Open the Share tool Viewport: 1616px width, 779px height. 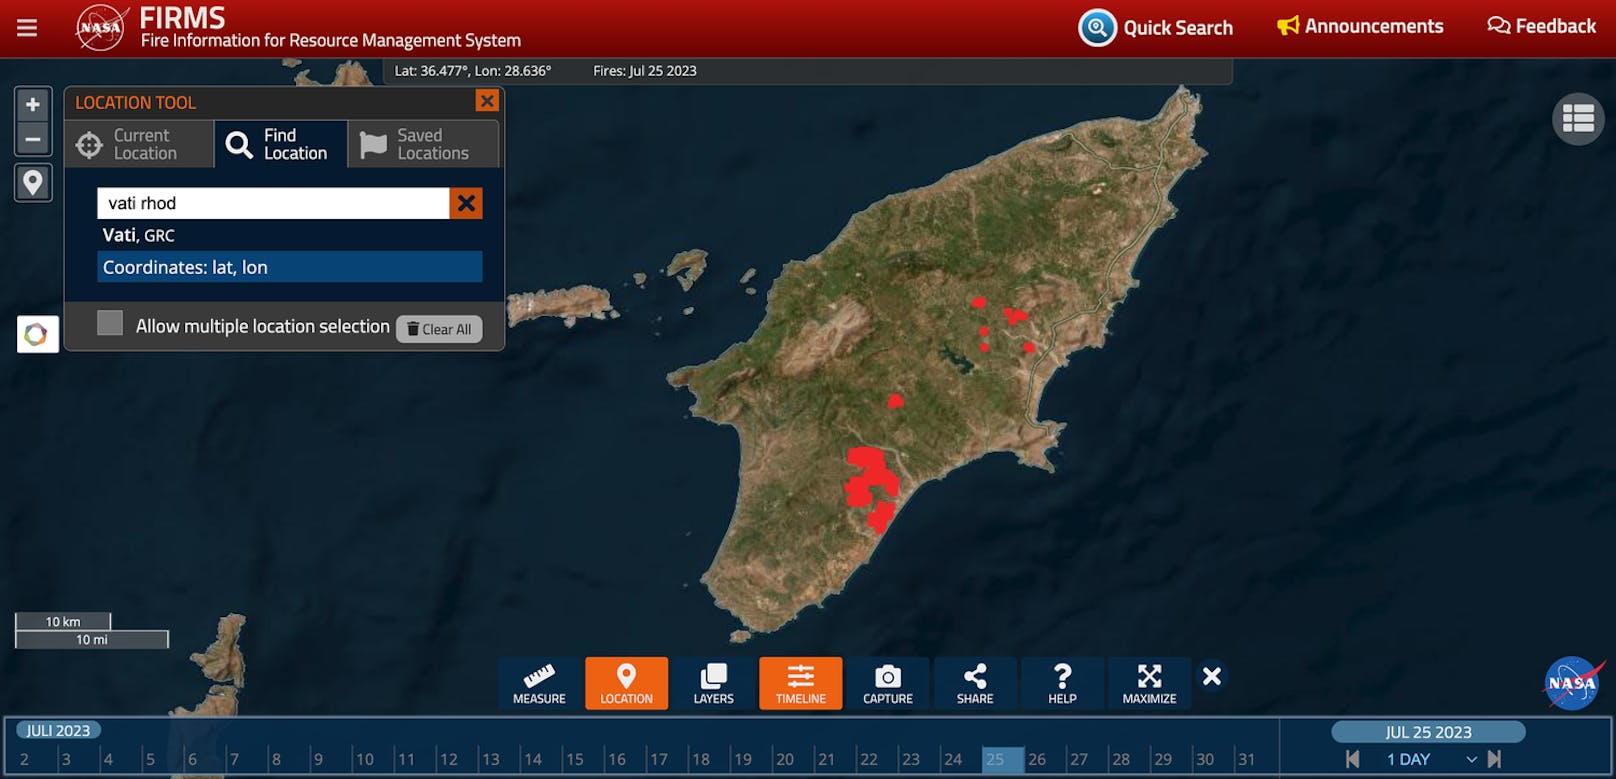coord(975,683)
